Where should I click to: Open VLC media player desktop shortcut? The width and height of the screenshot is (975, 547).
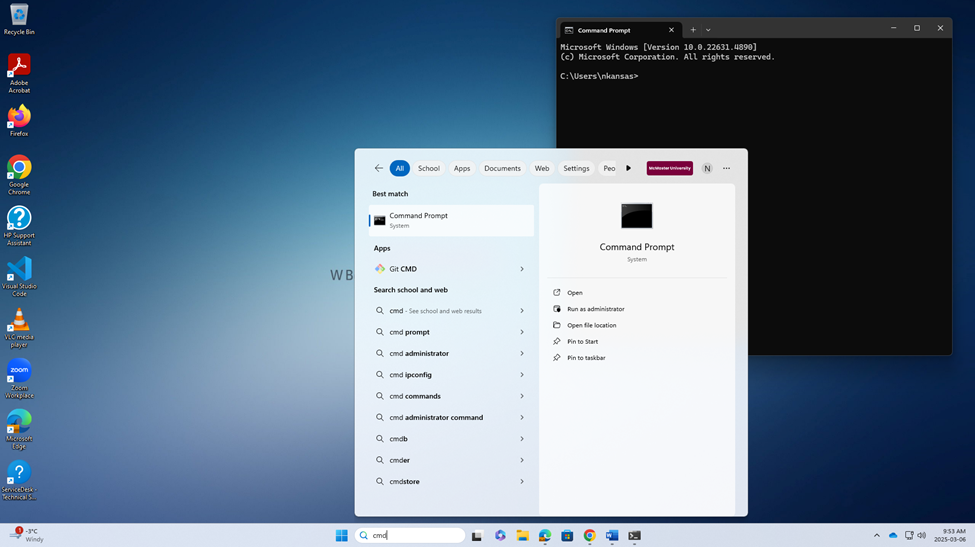pyautogui.click(x=19, y=322)
